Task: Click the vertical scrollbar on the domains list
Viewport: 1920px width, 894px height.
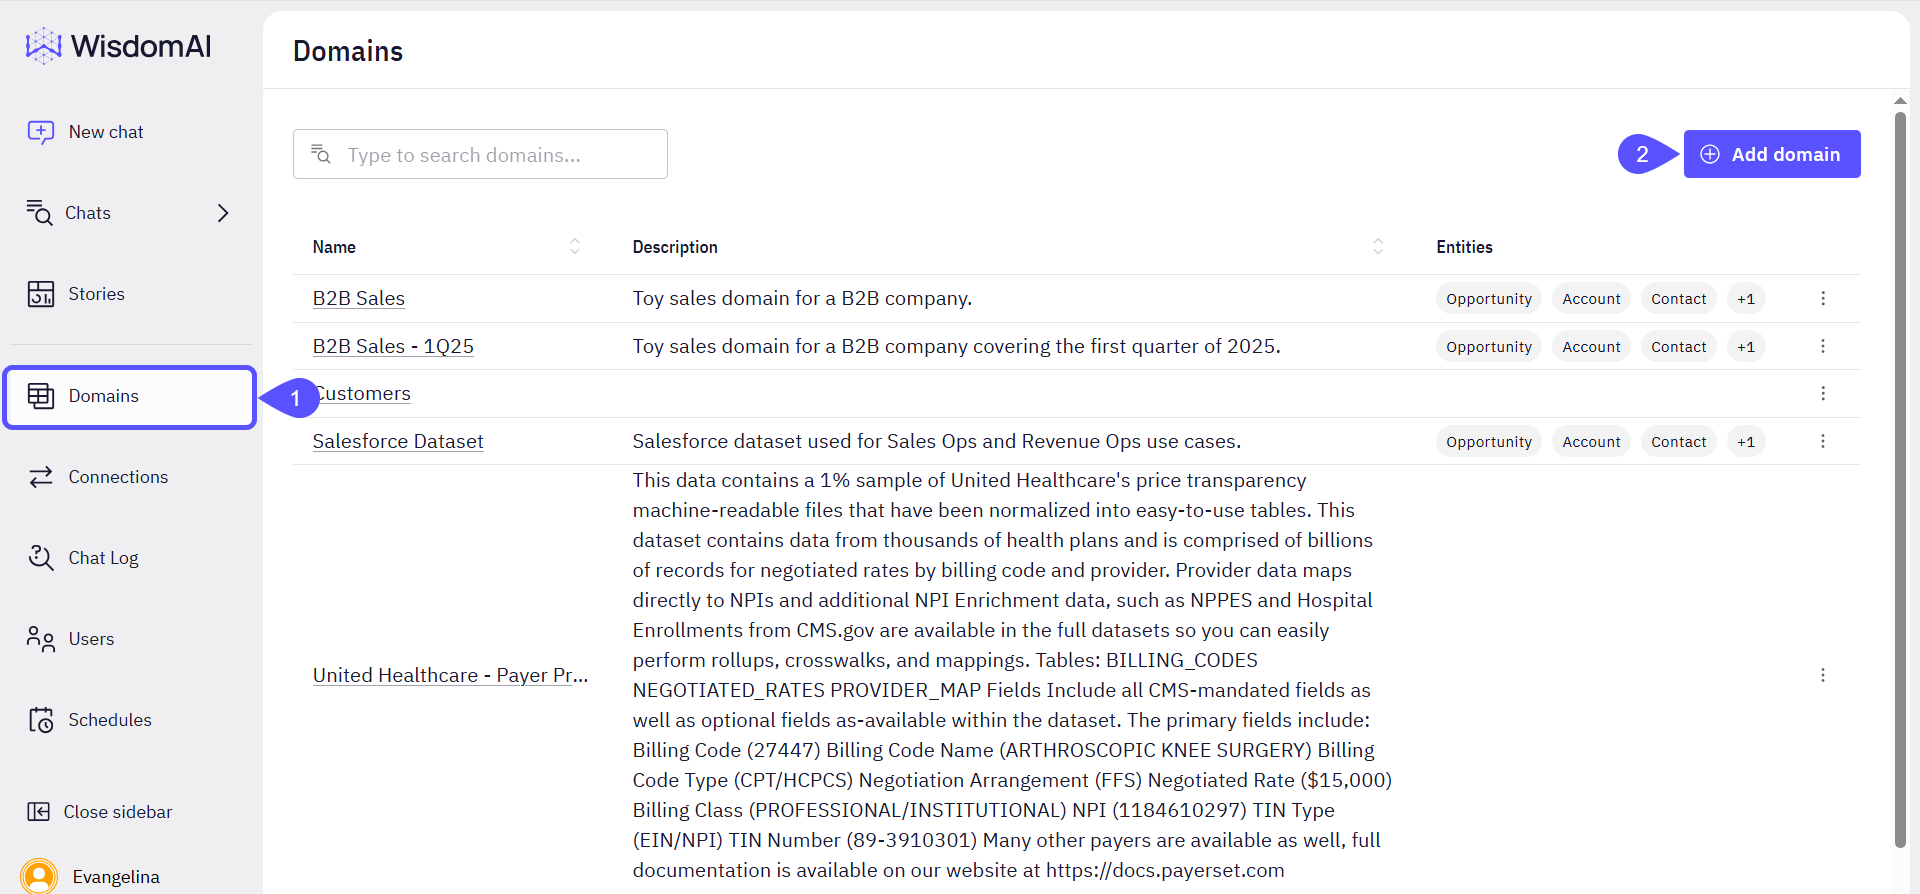Action: 1900,480
